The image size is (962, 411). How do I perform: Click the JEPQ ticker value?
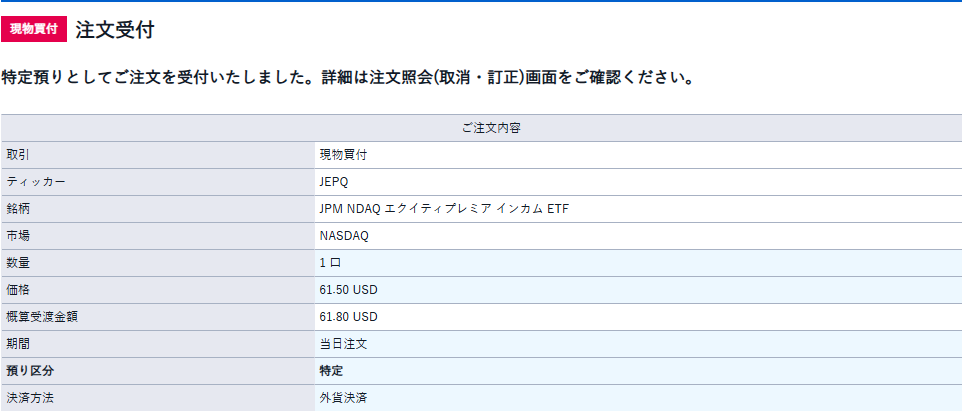(x=334, y=182)
